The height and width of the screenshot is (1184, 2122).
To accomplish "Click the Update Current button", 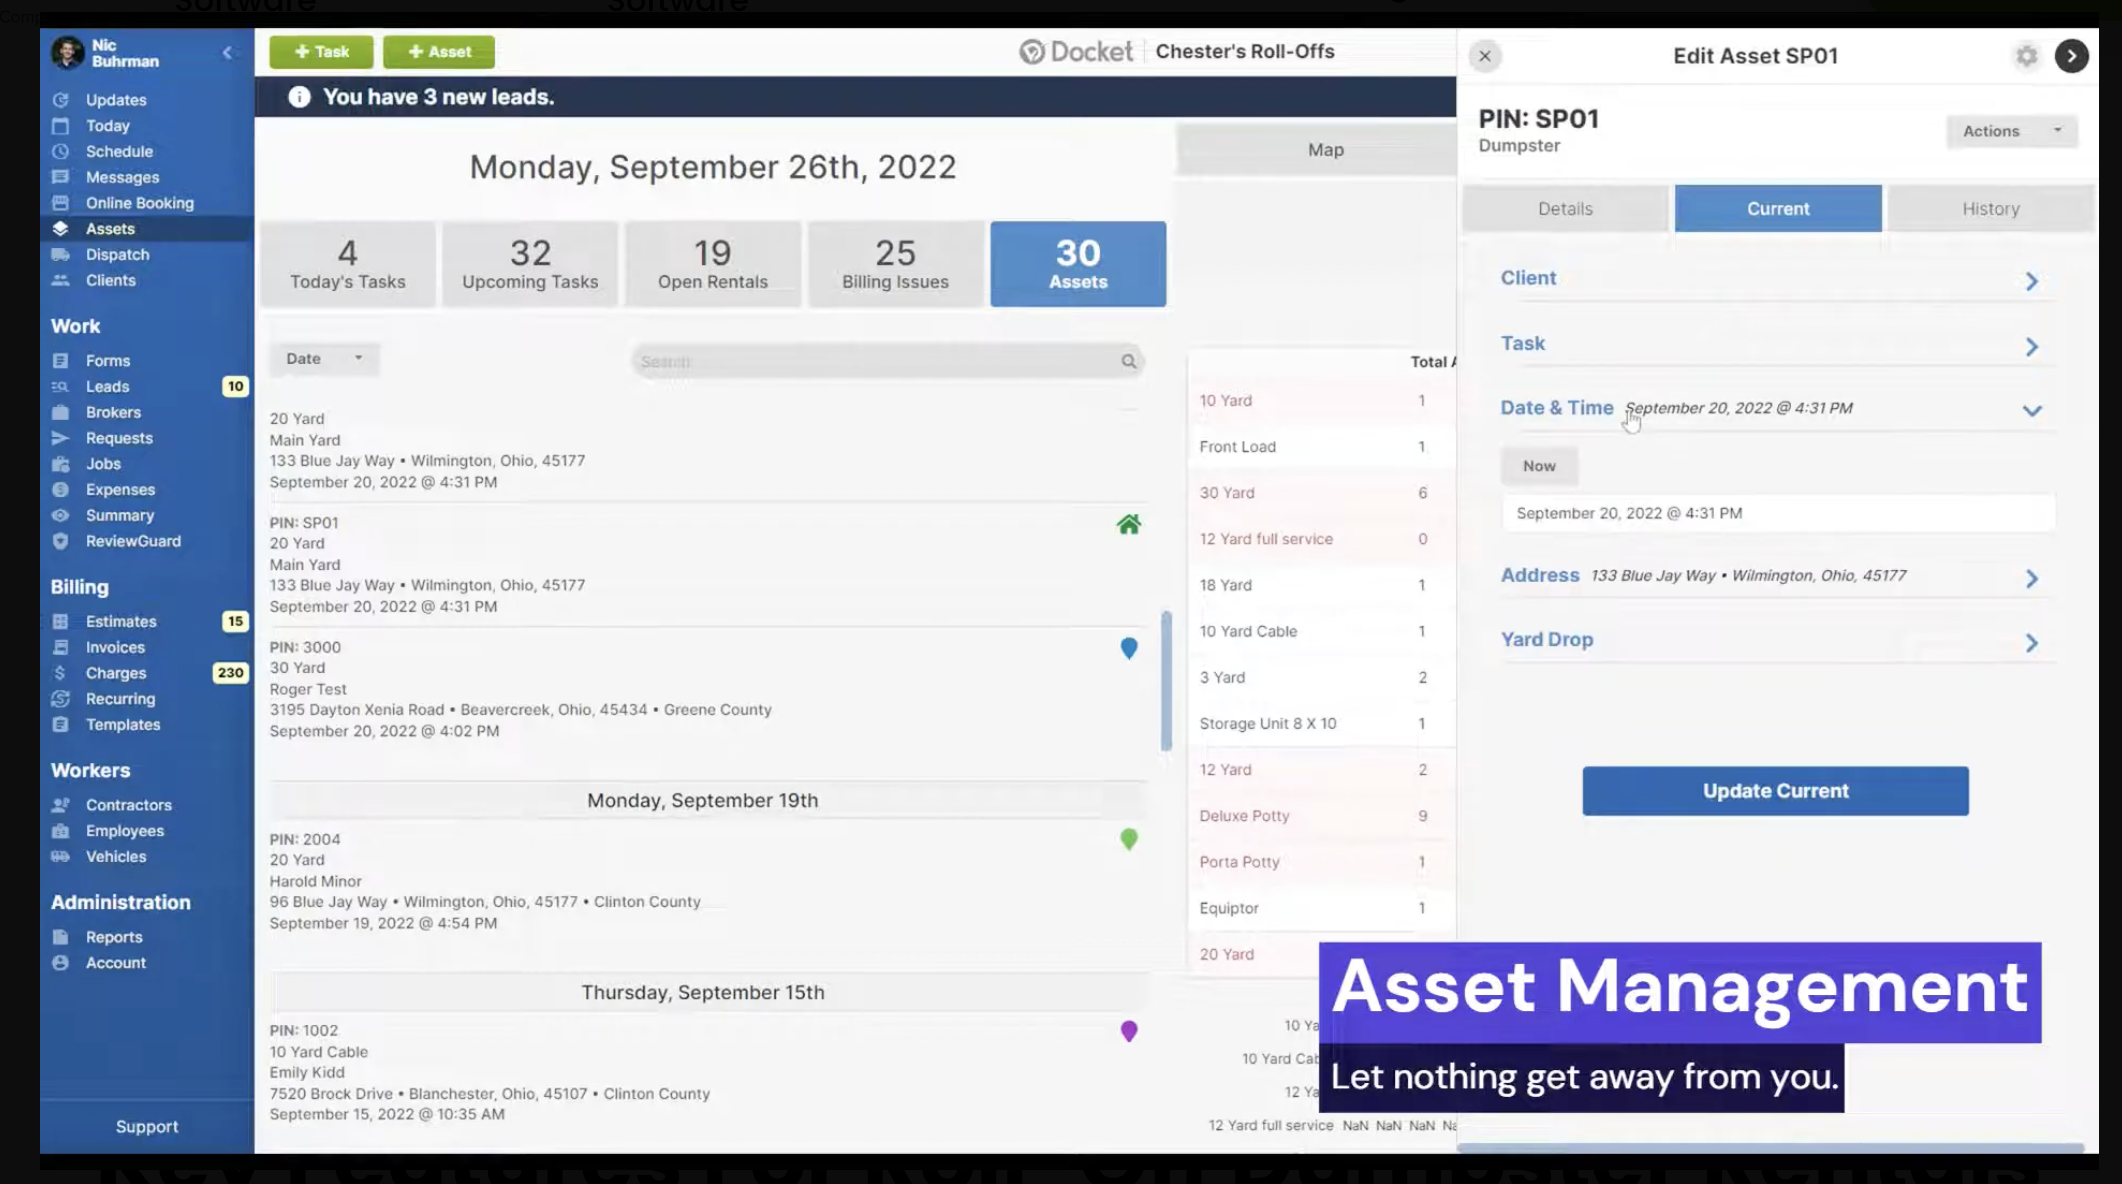I will tap(1774, 790).
